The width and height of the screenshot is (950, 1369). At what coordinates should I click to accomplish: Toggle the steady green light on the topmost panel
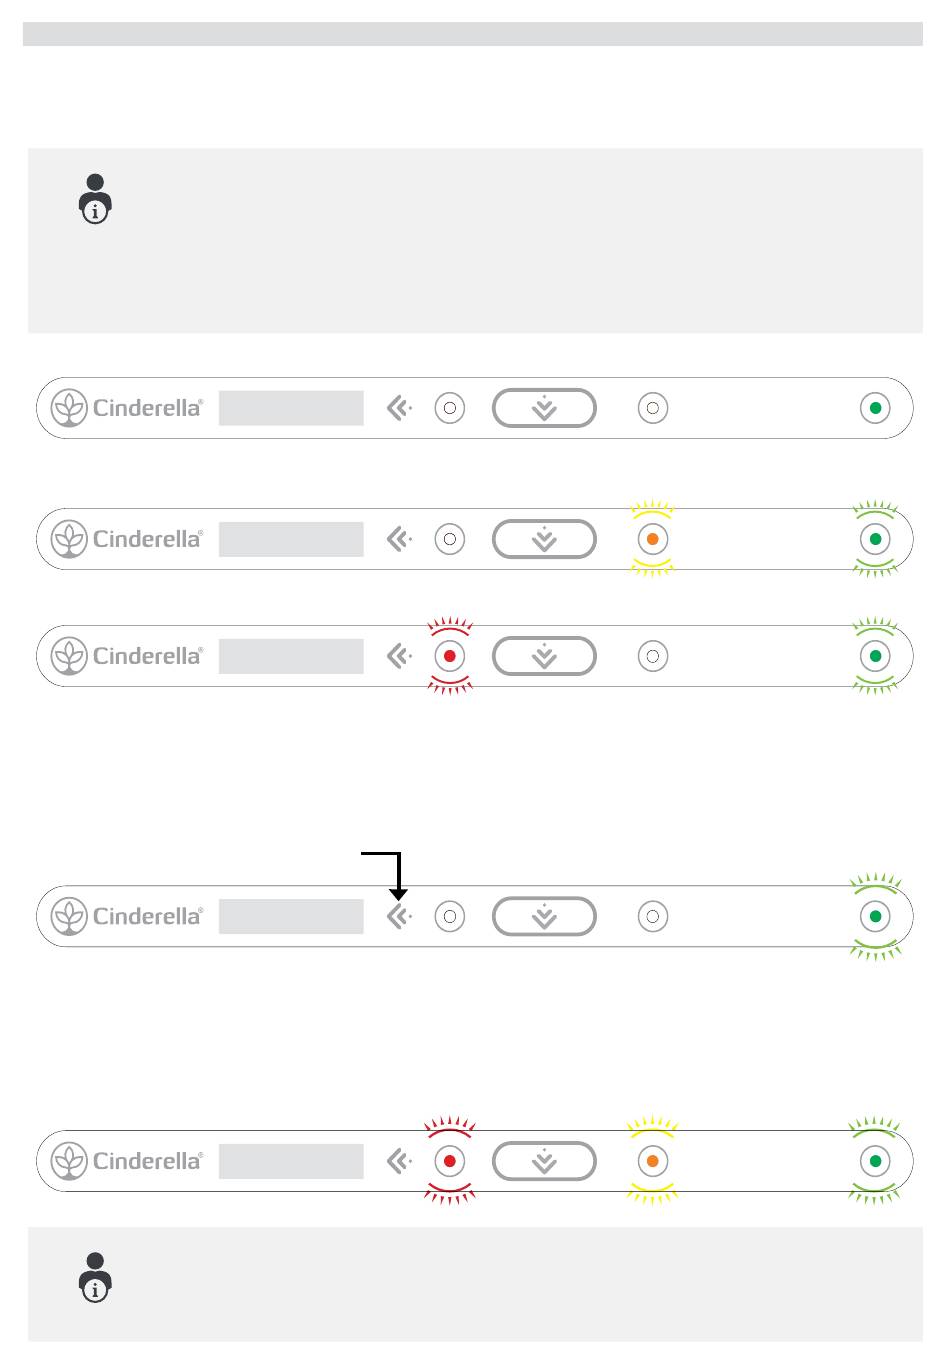(875, 408)
